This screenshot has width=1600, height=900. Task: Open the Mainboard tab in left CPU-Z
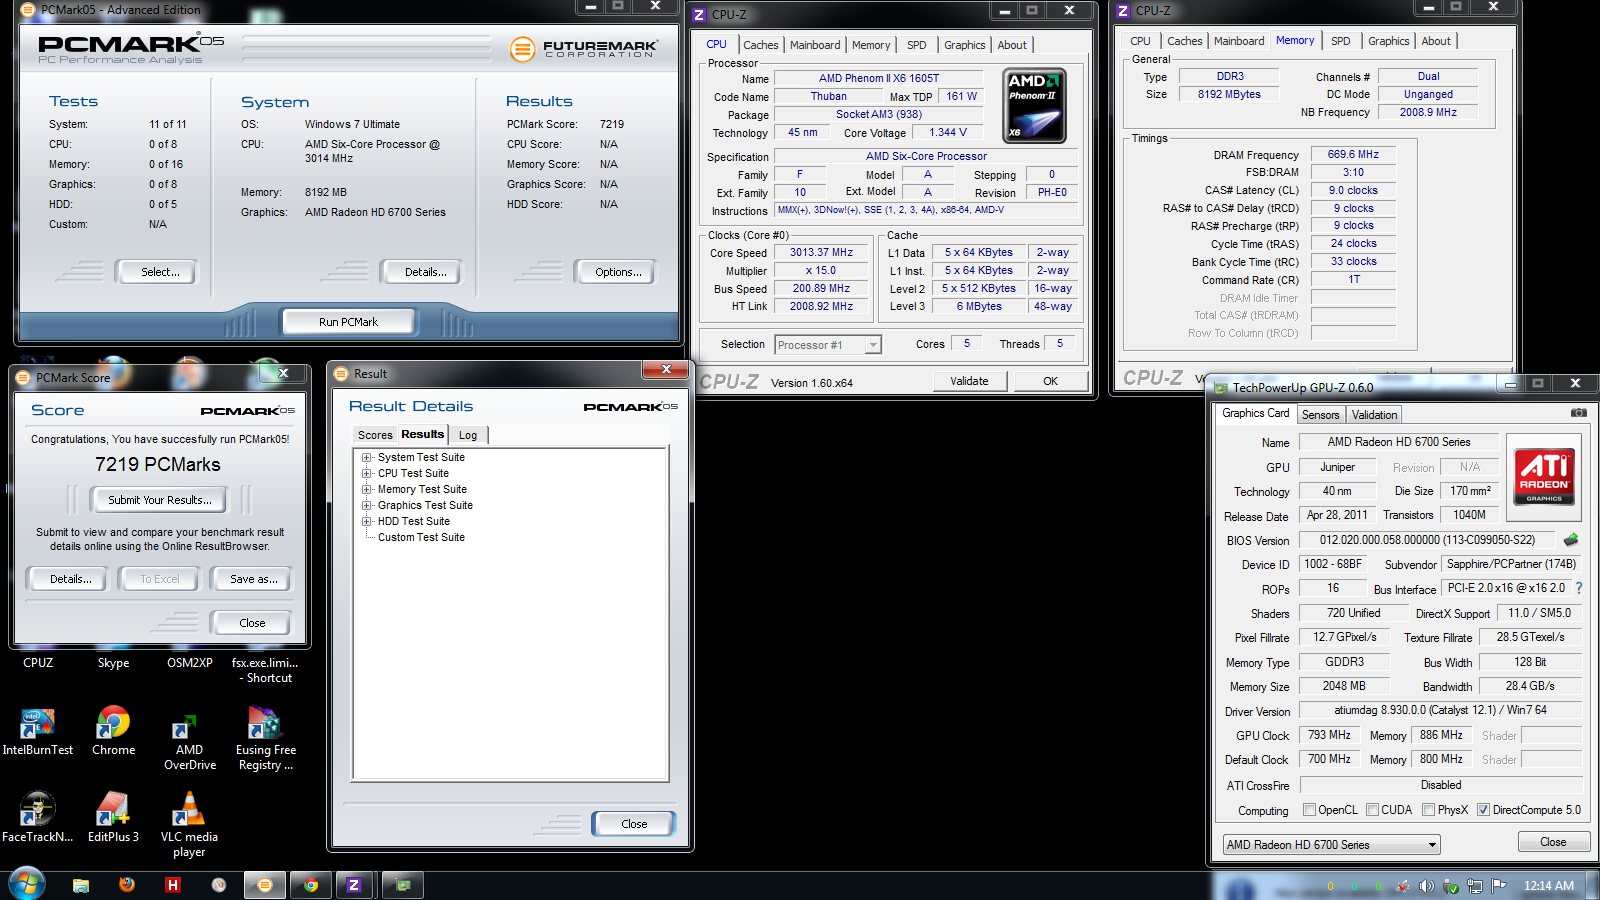815,45
